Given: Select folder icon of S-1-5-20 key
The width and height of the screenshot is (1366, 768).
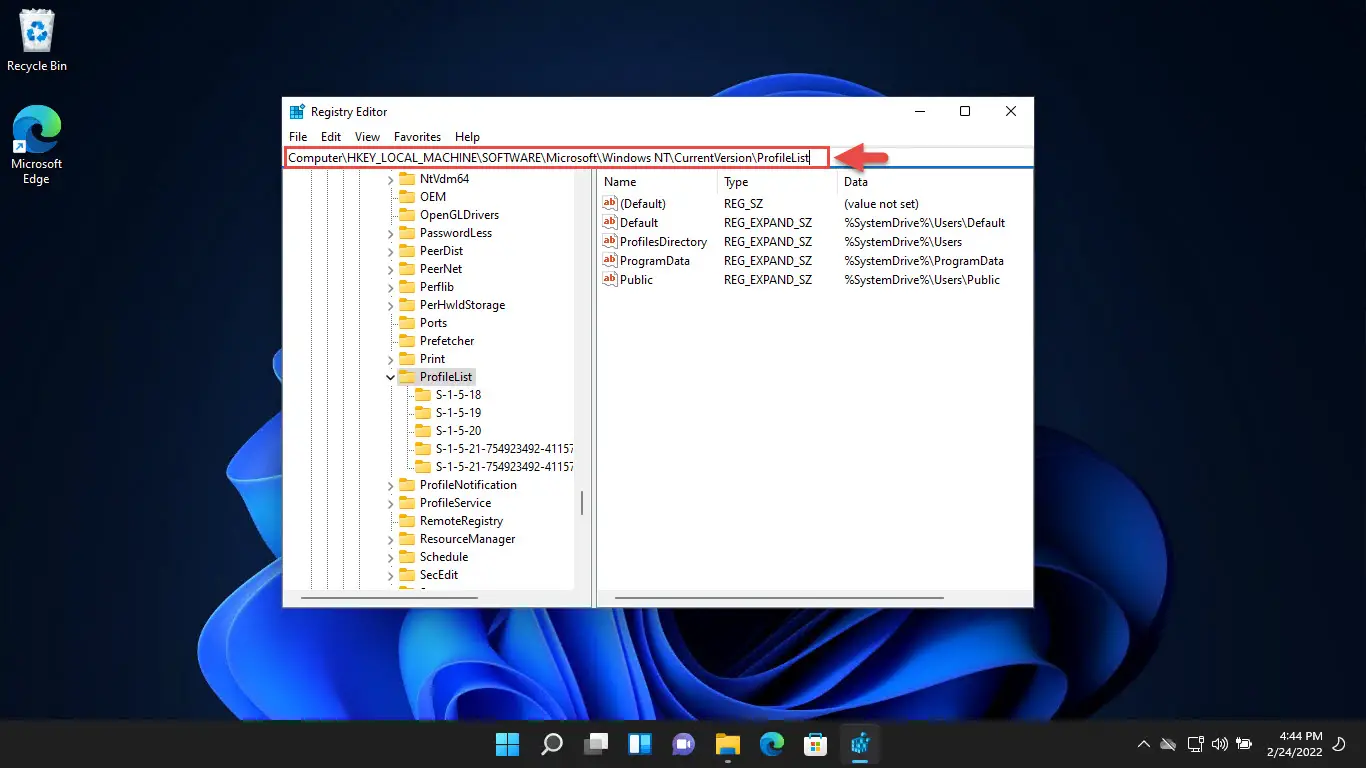Looking at the screenshot, I should coord(423,431).
